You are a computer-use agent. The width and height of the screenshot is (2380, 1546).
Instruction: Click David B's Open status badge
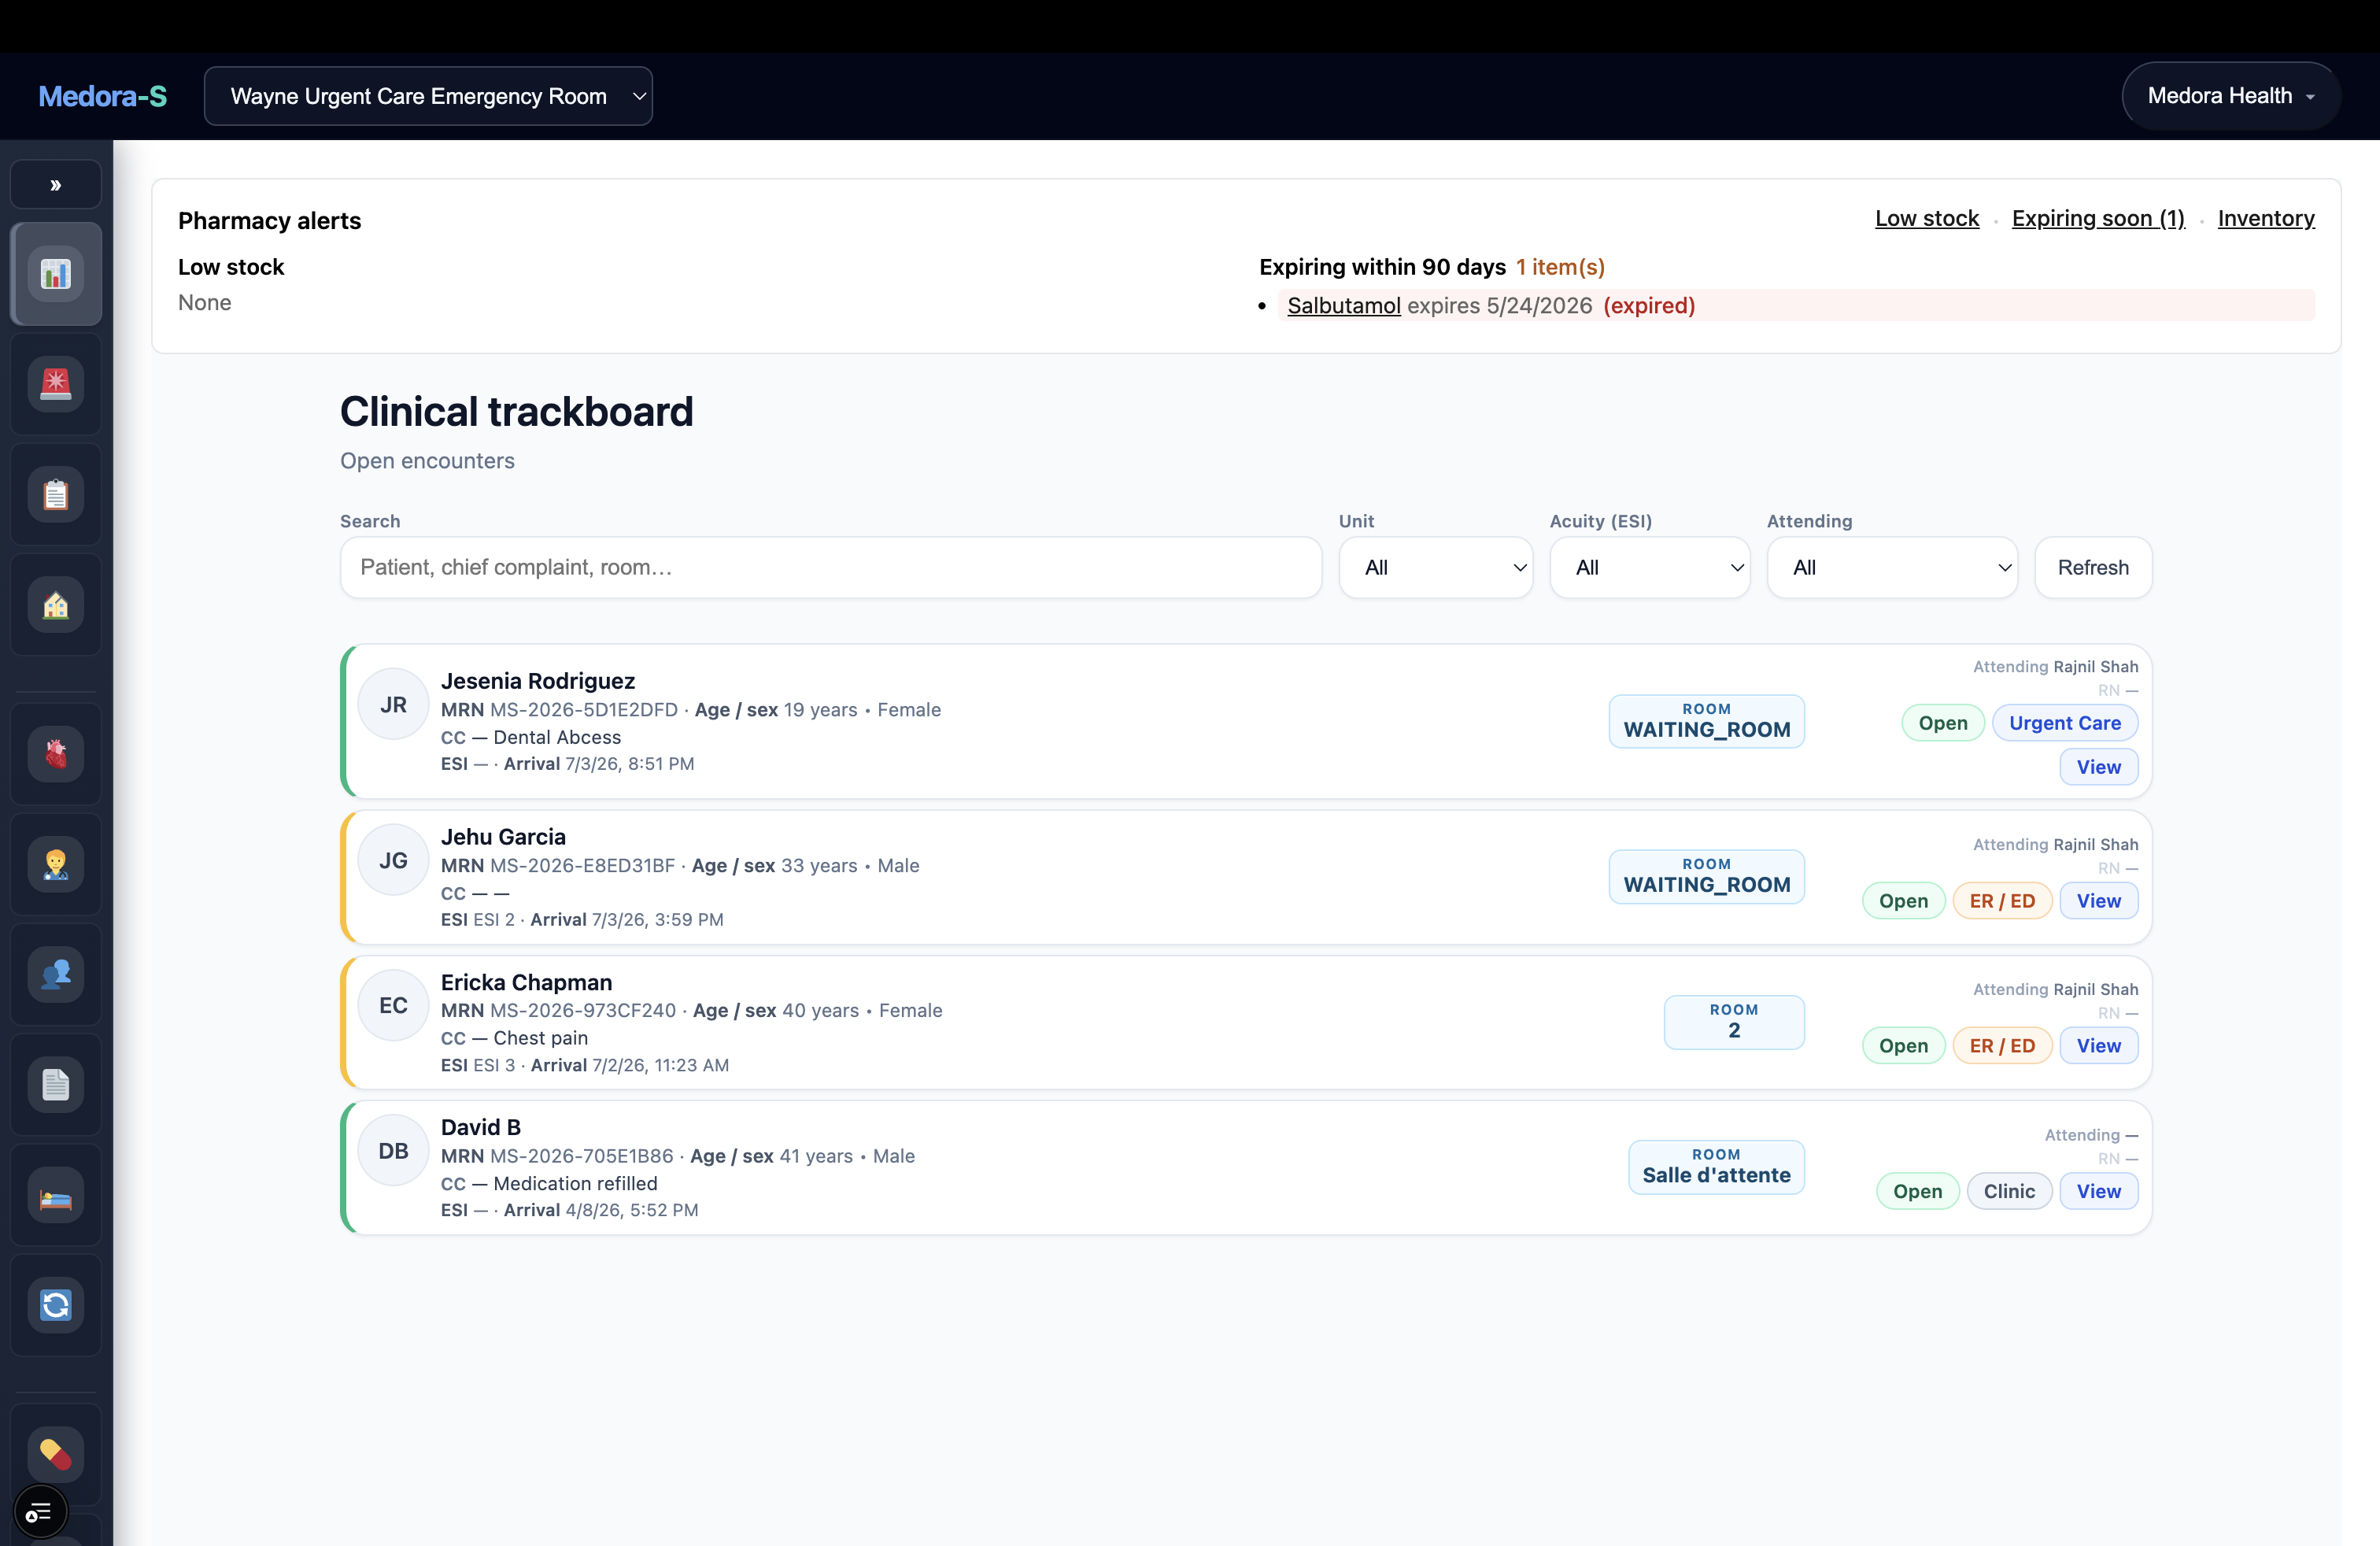click(x=1917, y=1191)
